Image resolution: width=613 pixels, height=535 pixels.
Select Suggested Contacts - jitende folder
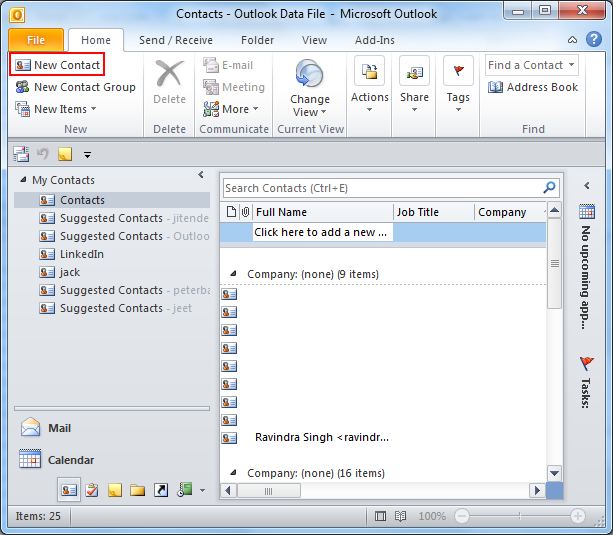(x=124, y=218)
